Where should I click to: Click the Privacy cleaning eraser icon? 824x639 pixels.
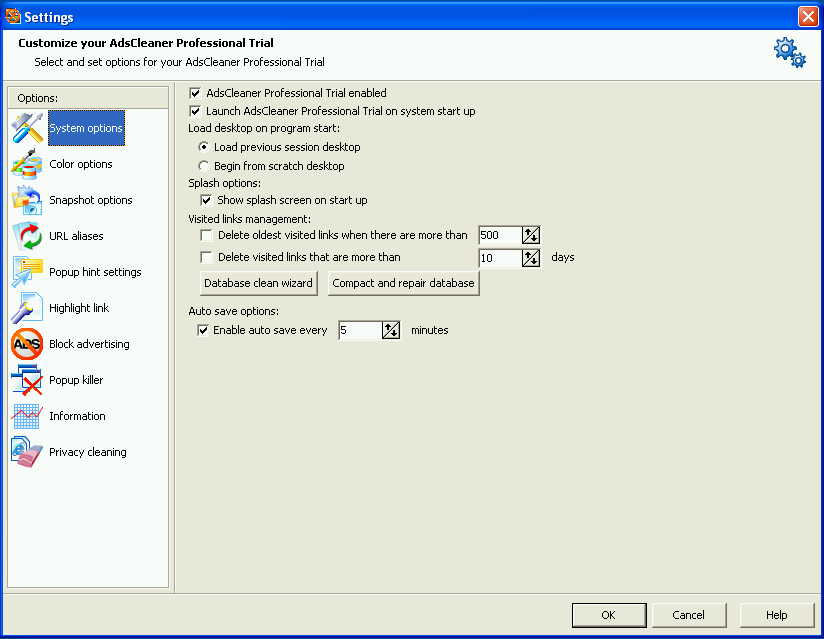27,452
